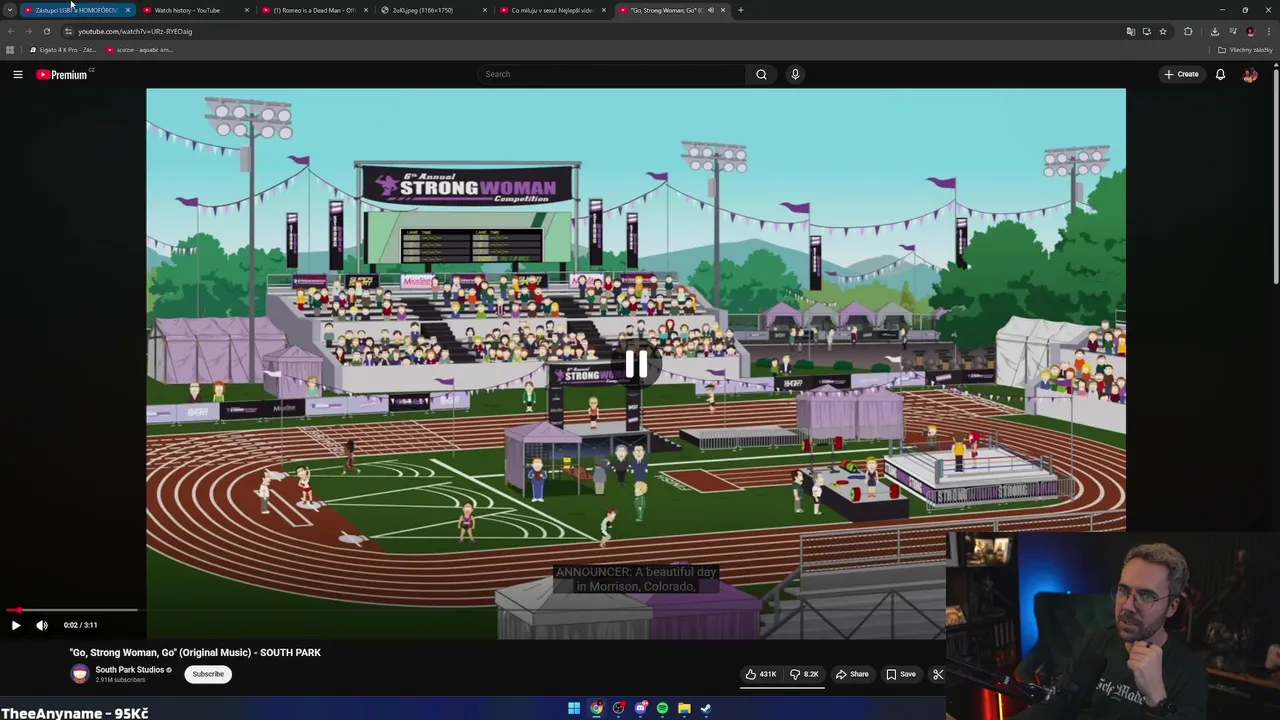Open the browser extensions puzzle icon

[1188, 31]
